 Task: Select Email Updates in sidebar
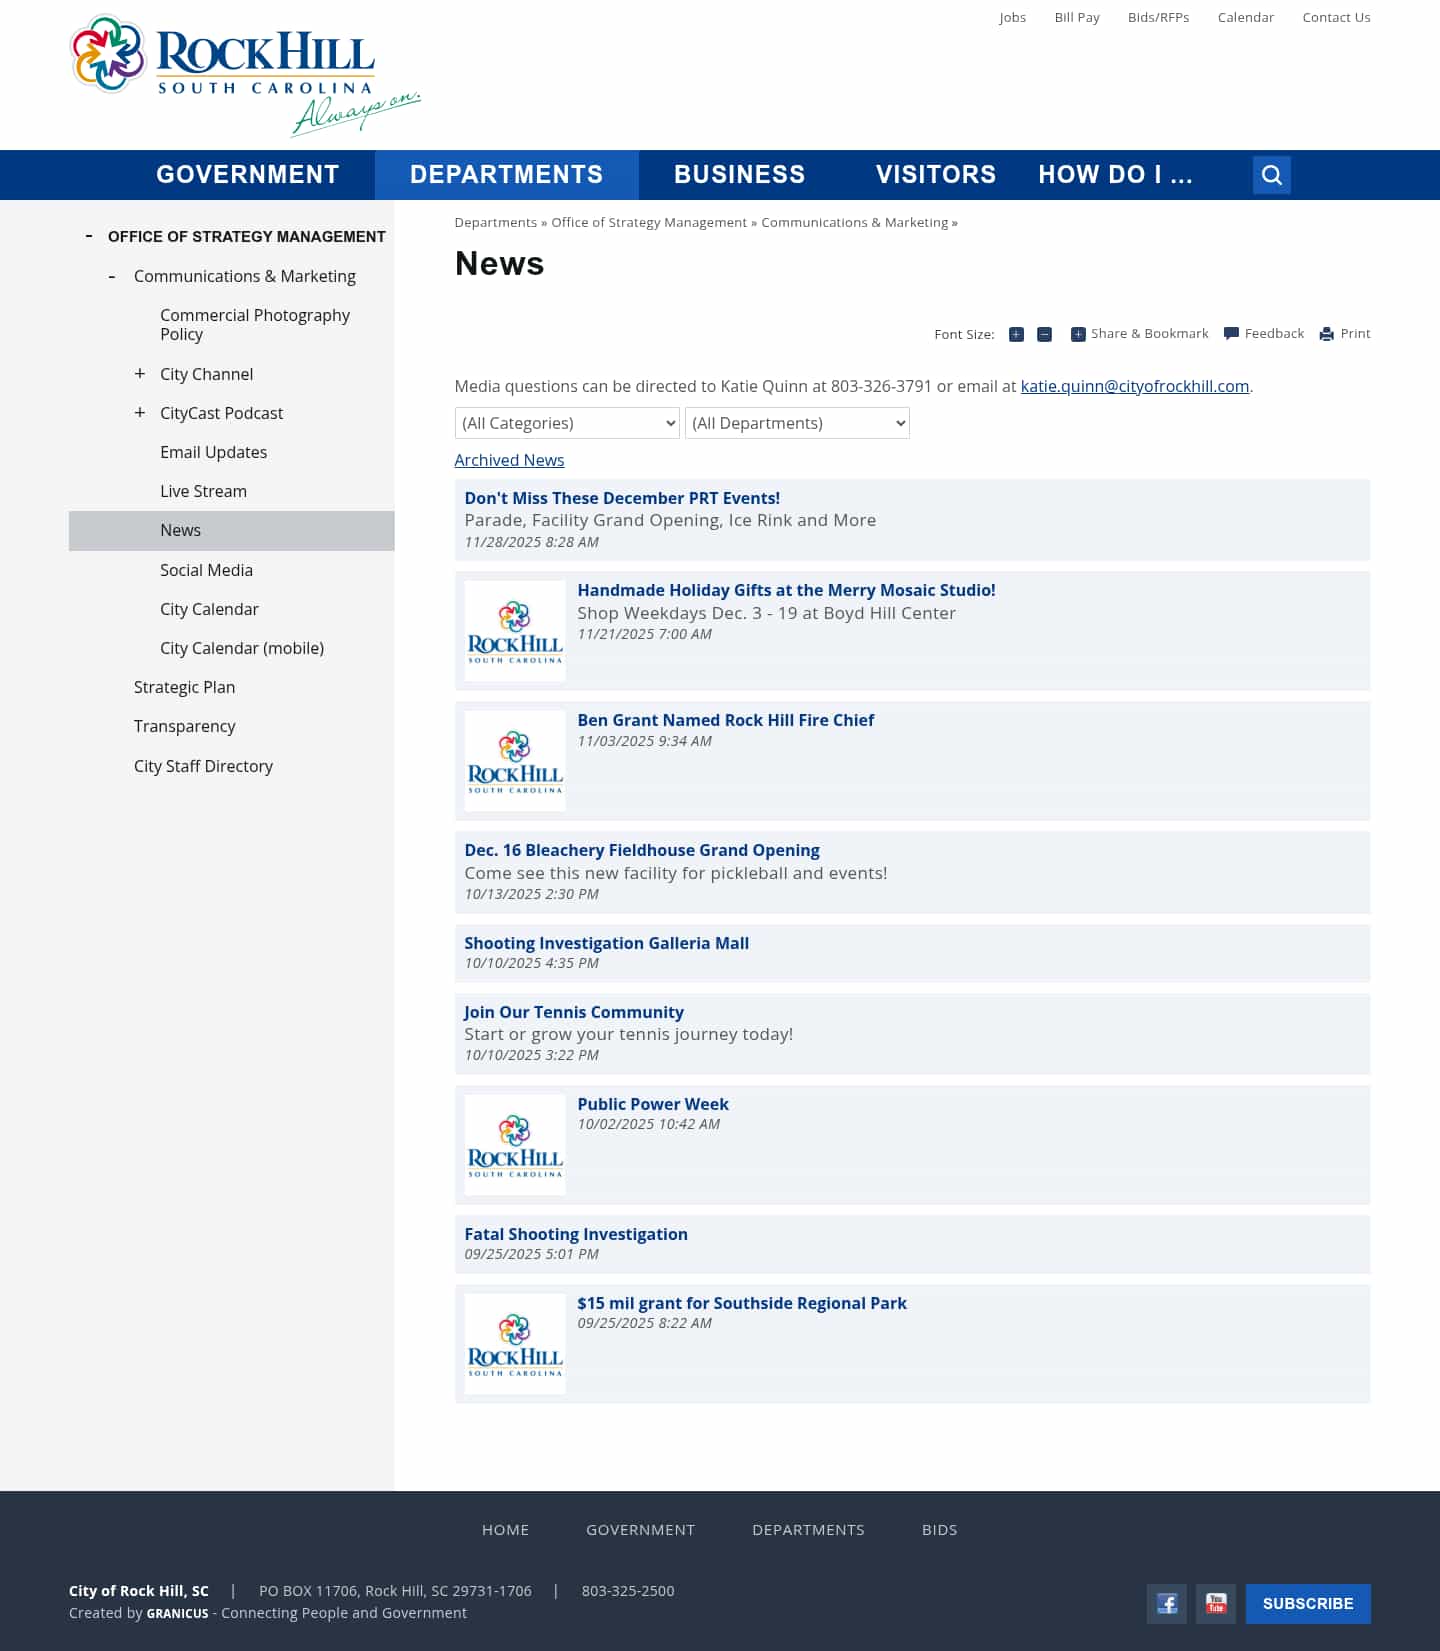pyautogui.click(x=213, y=452)
